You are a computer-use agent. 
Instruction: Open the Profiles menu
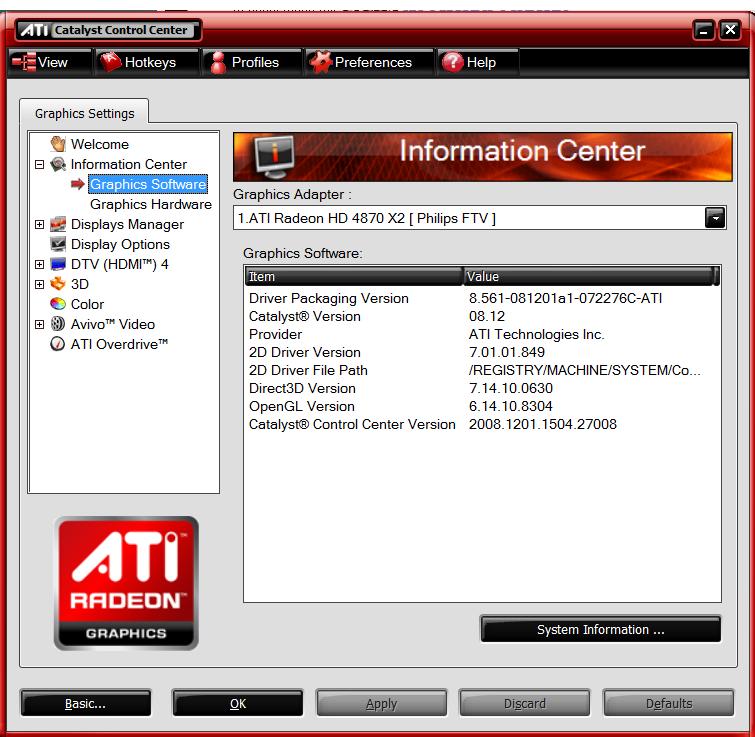252,62
